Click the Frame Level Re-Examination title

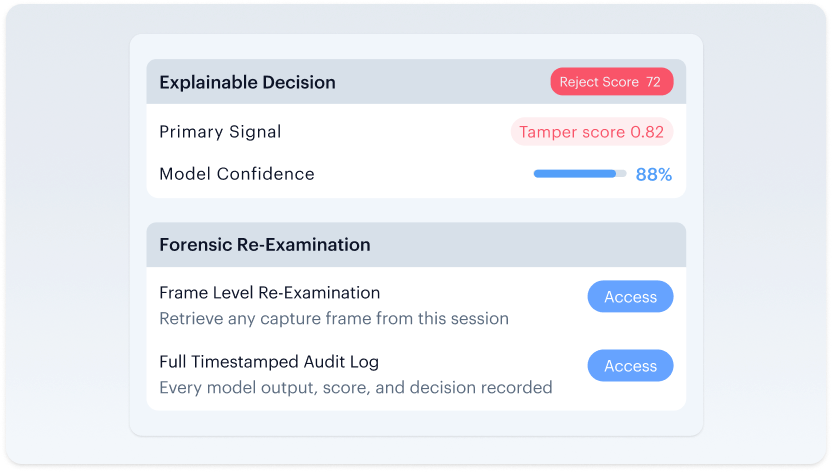point(270,293)
